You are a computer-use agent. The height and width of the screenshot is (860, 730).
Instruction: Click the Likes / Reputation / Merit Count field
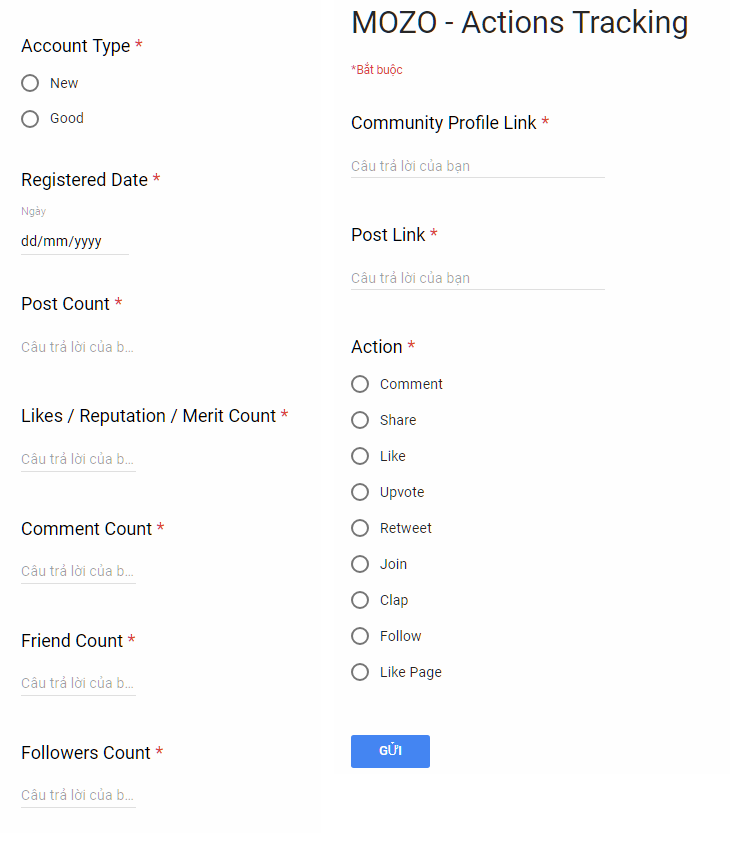coord(78,459)
